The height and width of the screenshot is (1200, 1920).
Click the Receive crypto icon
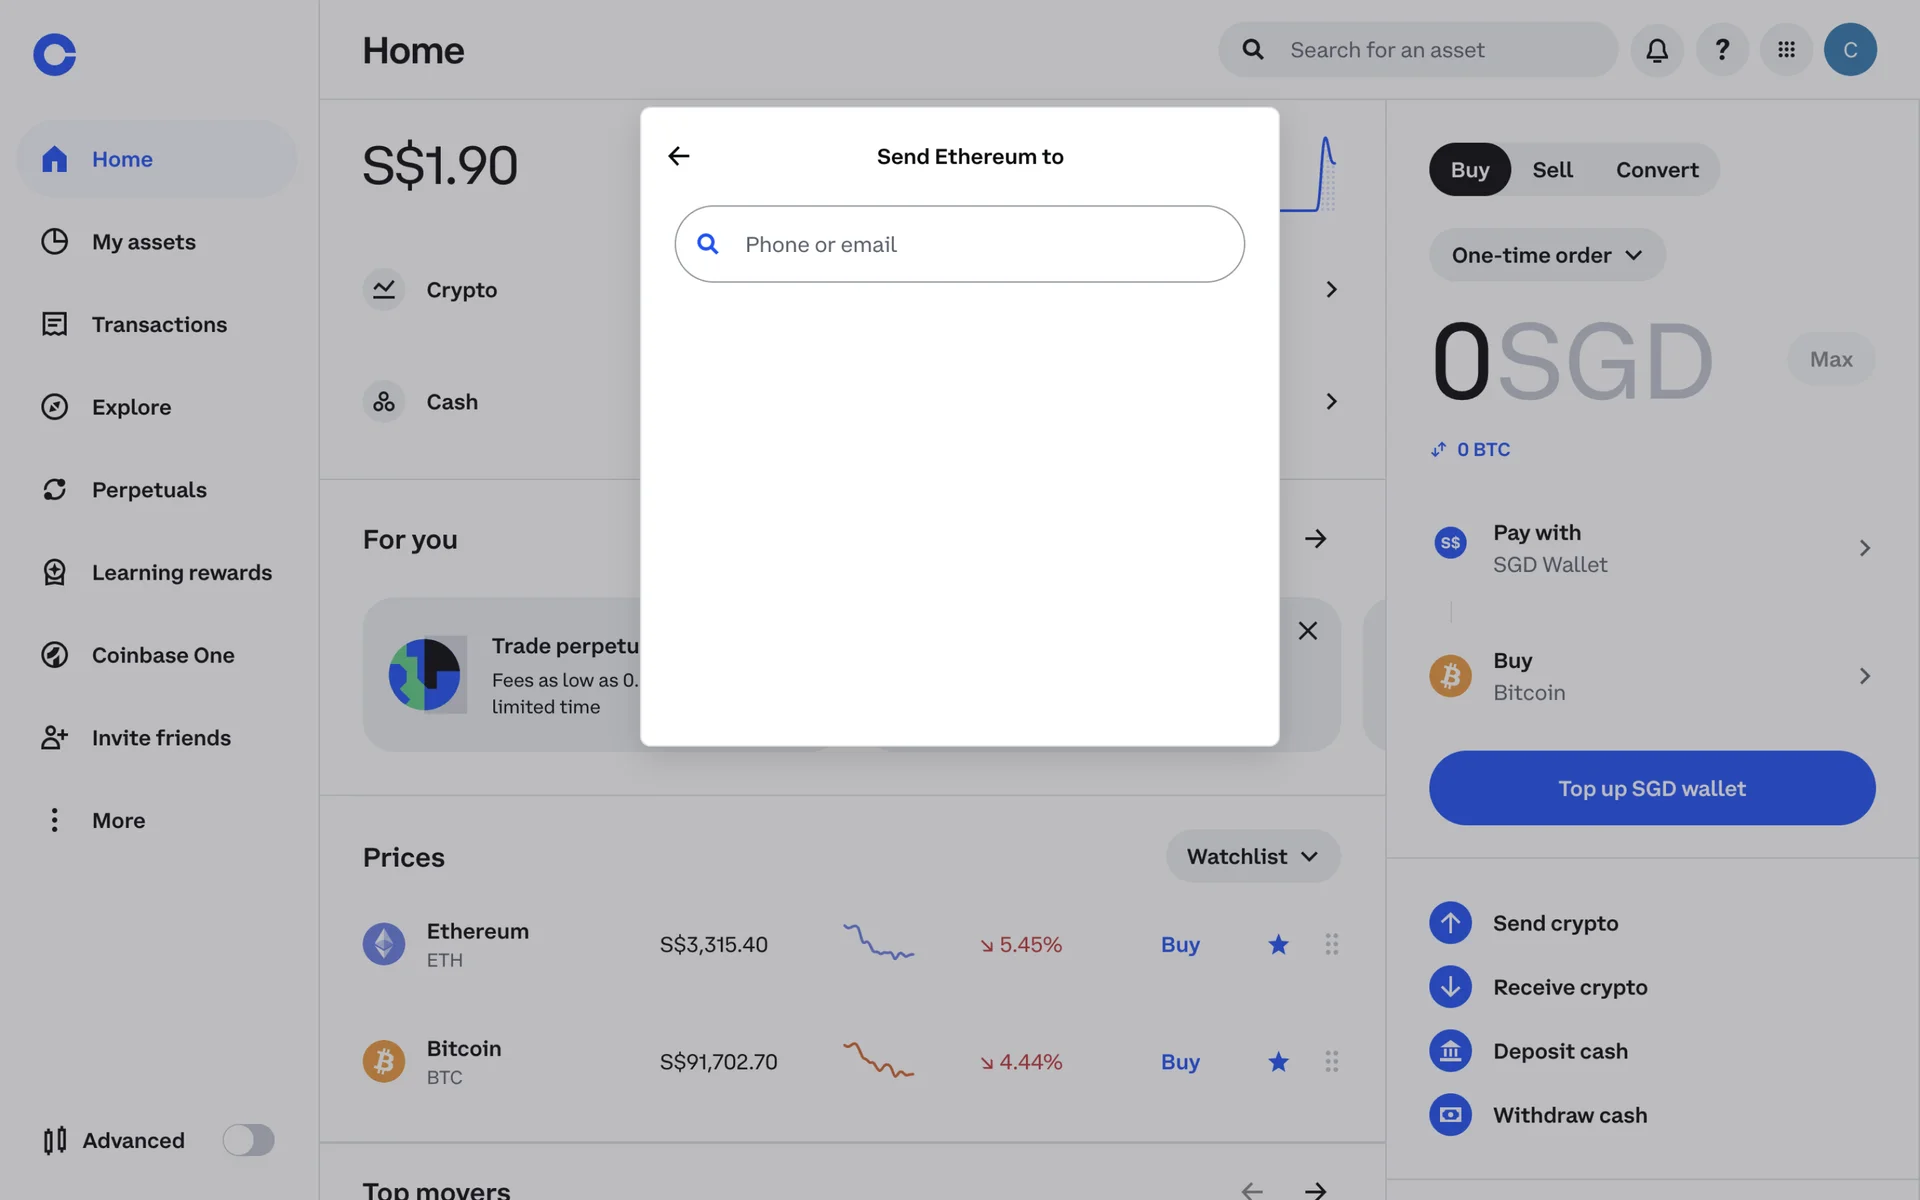pos(1450,987)
